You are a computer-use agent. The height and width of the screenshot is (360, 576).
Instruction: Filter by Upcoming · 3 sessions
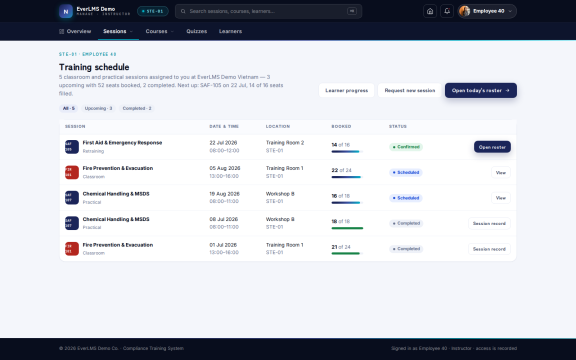98,108
